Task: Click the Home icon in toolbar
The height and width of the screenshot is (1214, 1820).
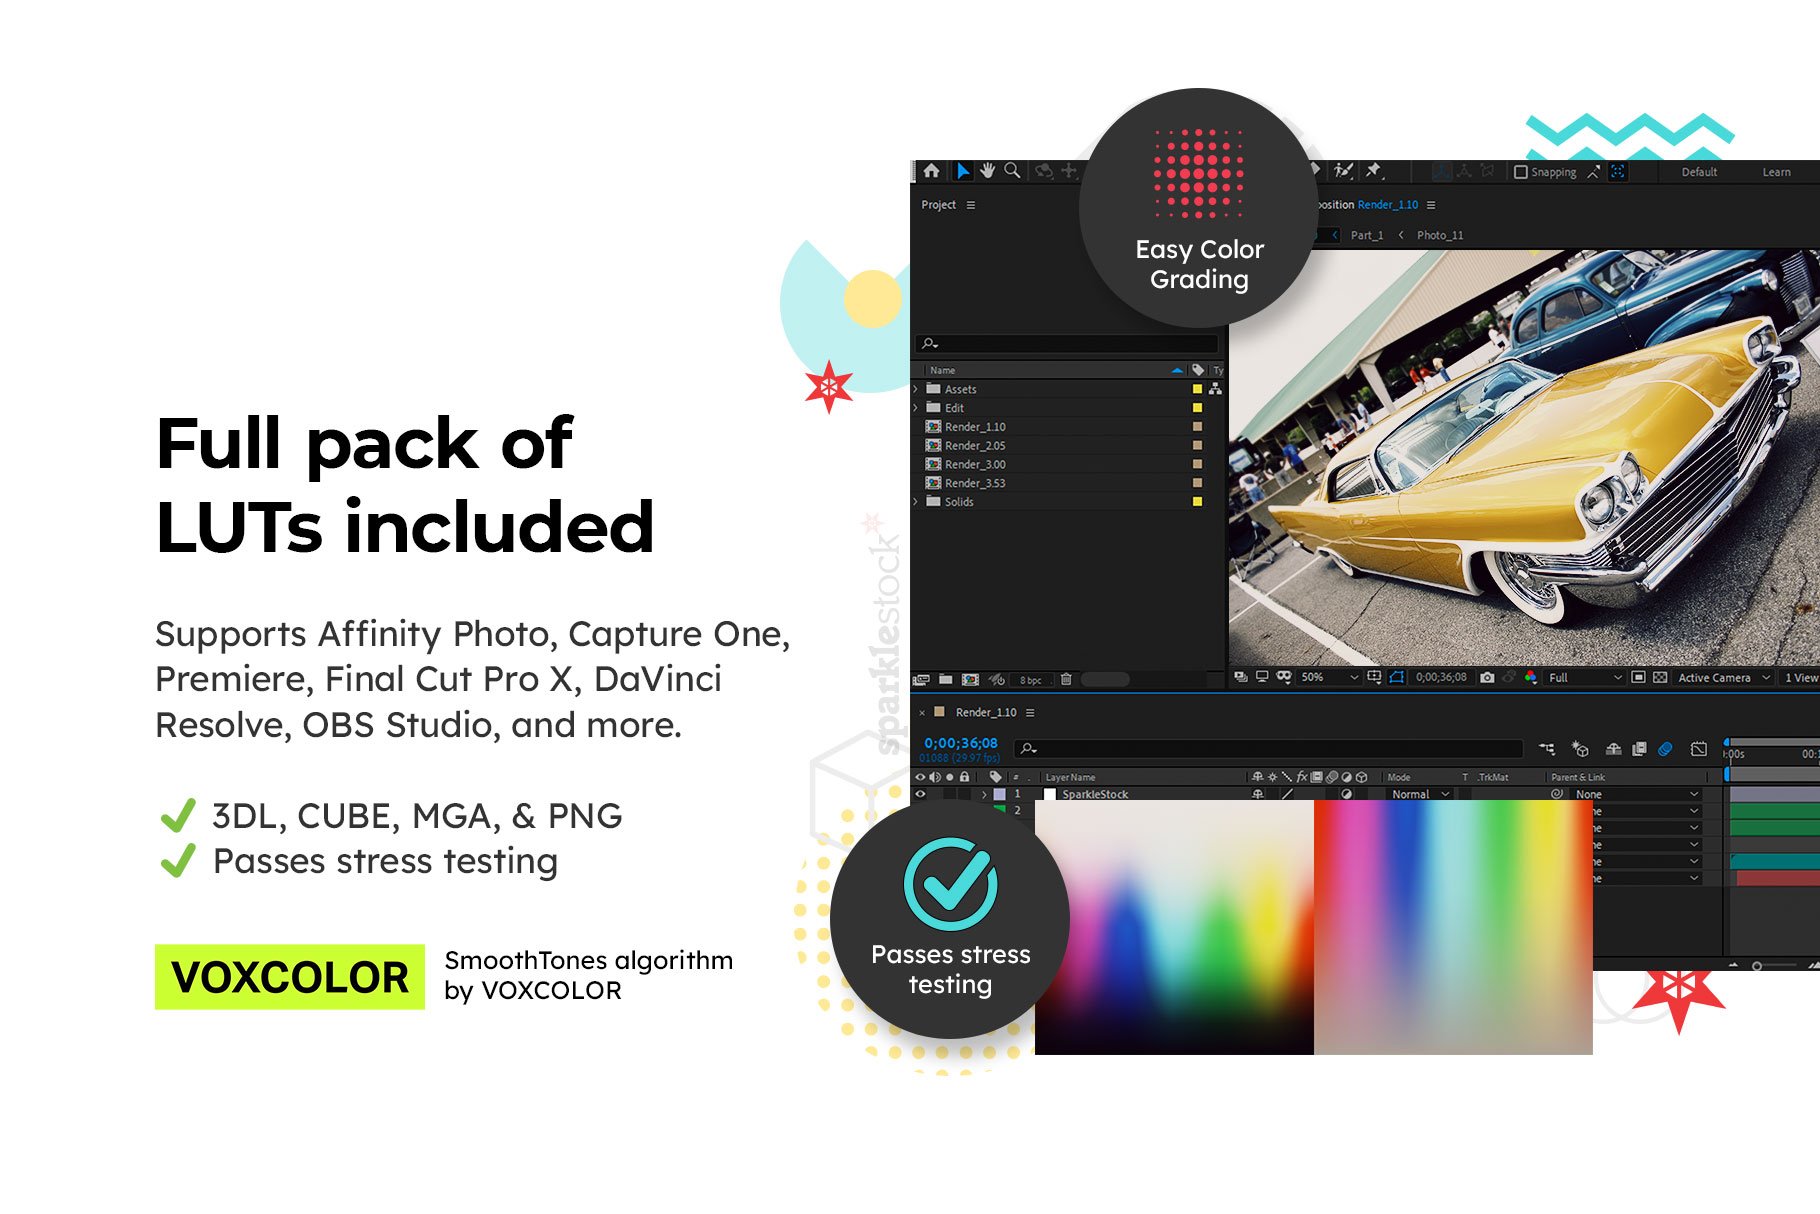Action: 931,171
